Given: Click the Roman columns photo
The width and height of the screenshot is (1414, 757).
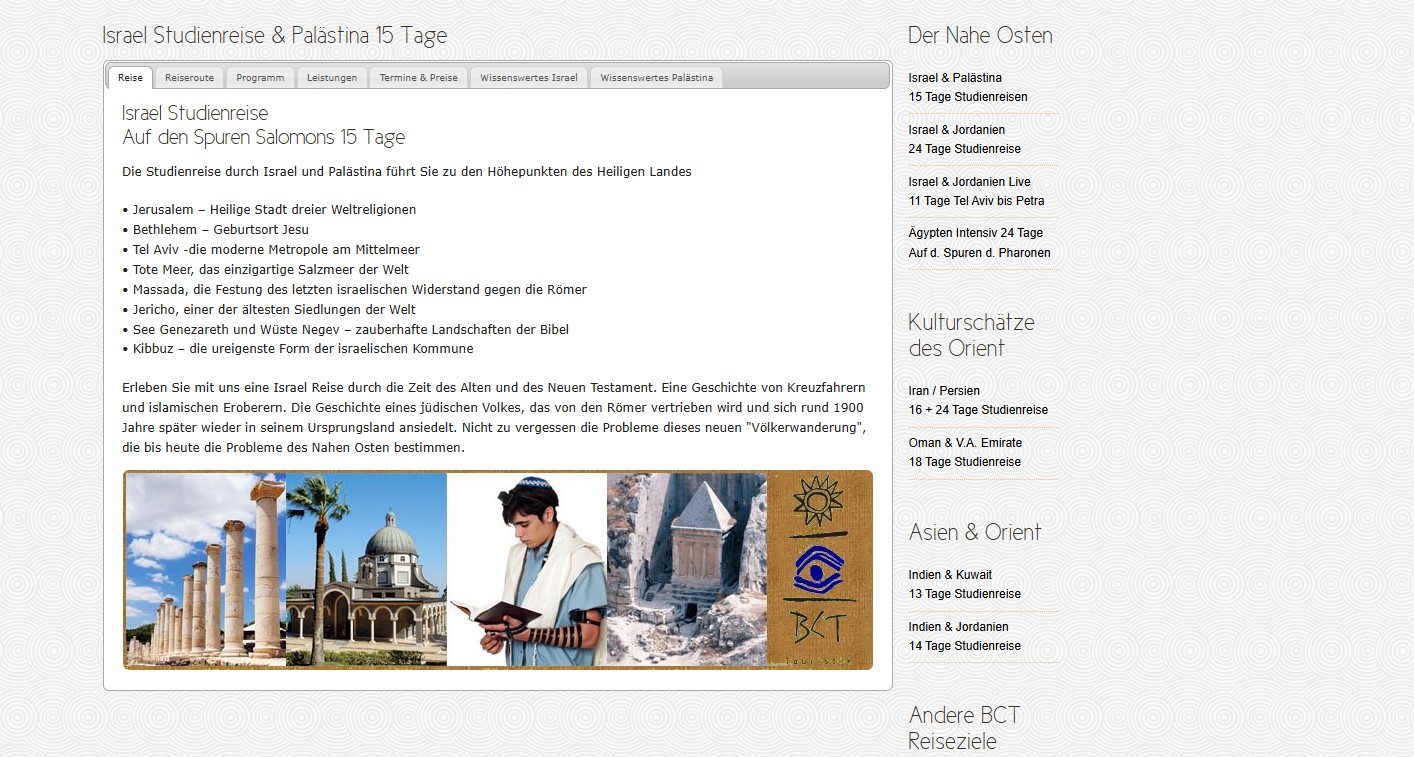Looking at the screenshot, I should 205,570.
